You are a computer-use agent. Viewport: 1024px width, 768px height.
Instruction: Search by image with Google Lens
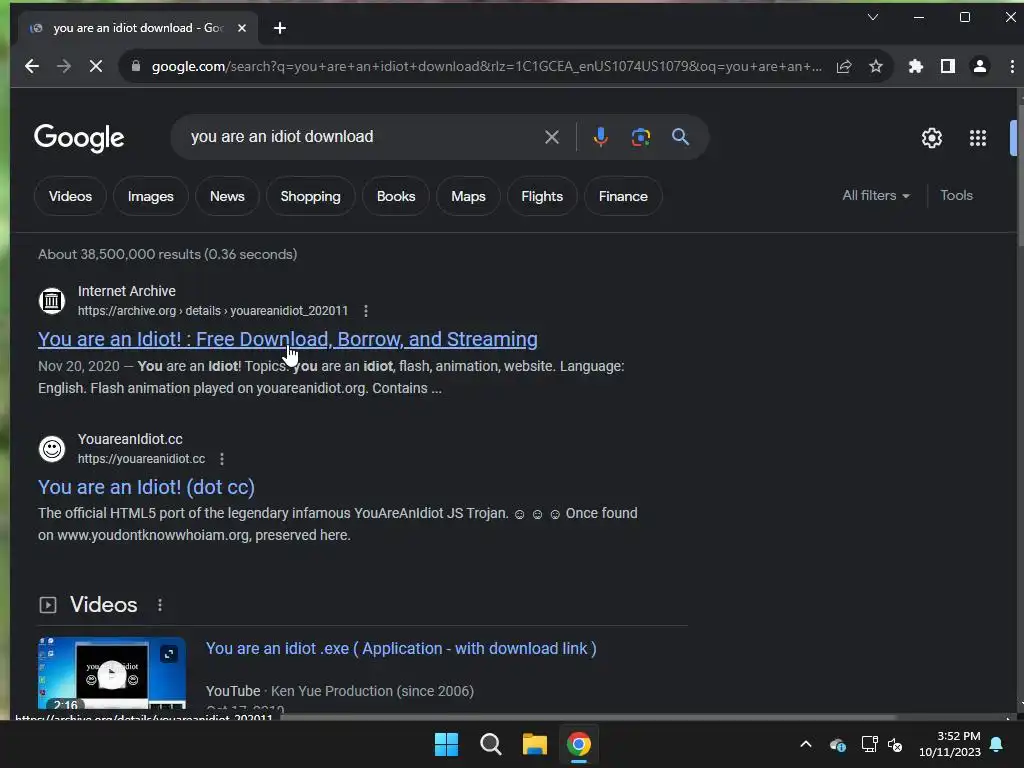641,137
